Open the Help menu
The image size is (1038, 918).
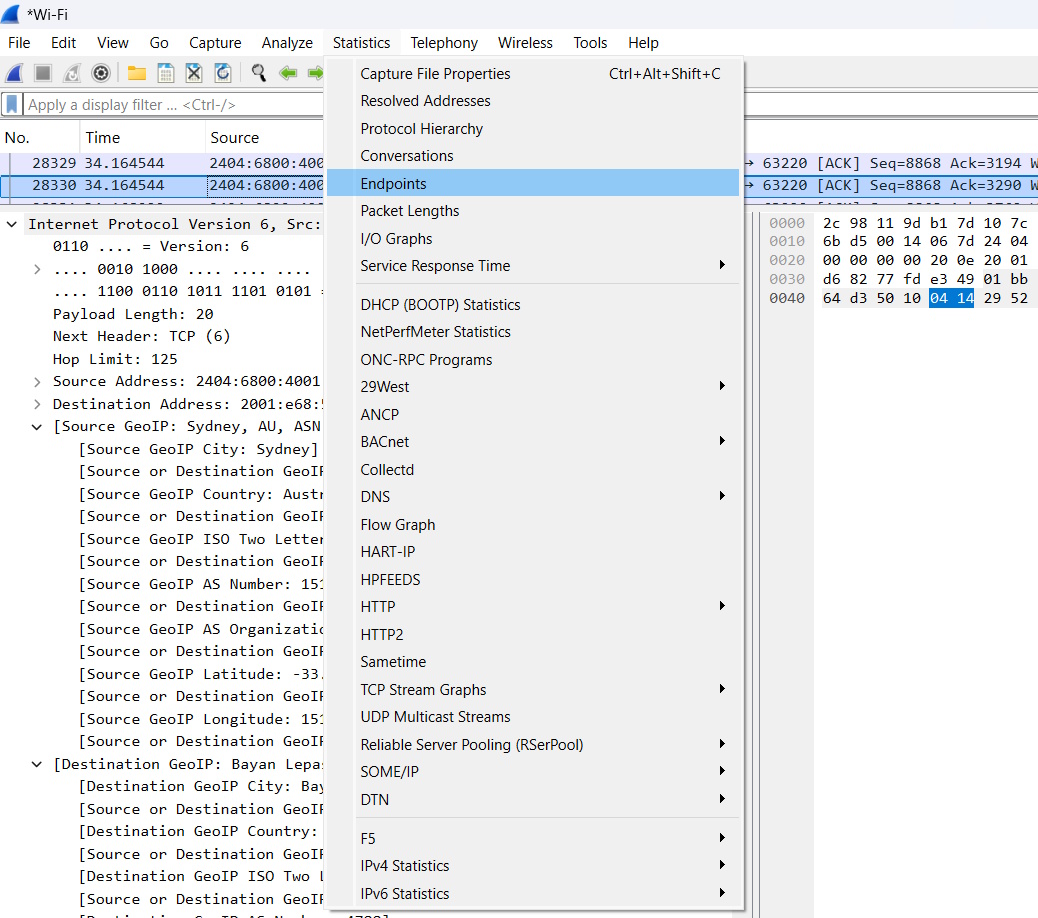tap(643, 43)
